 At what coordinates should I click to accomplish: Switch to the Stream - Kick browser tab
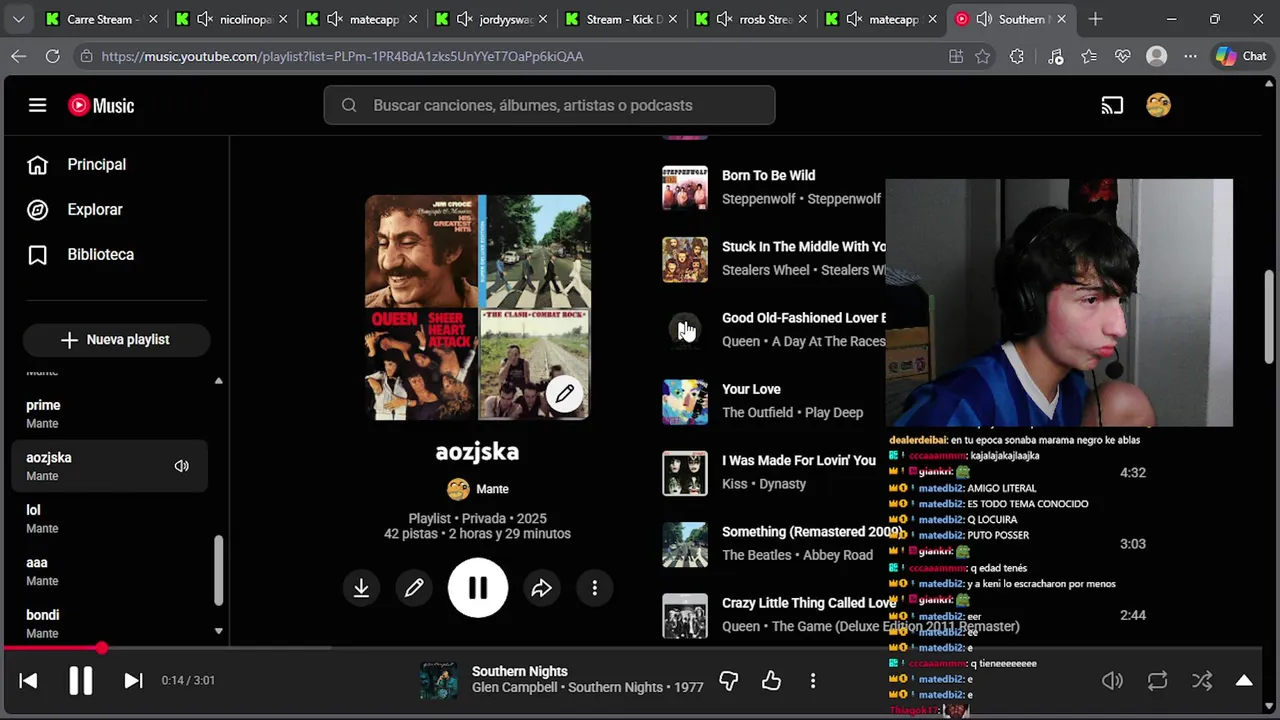622,19
